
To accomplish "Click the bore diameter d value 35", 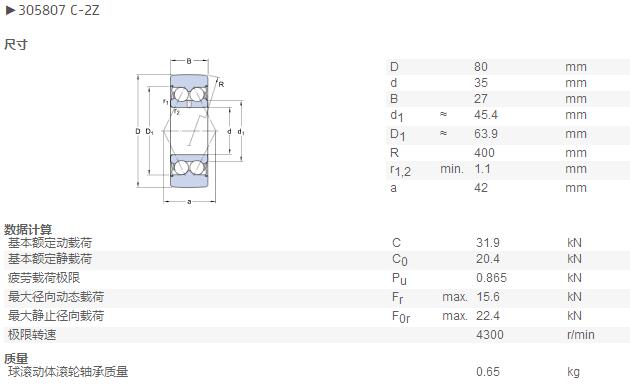I will [481, 83].
